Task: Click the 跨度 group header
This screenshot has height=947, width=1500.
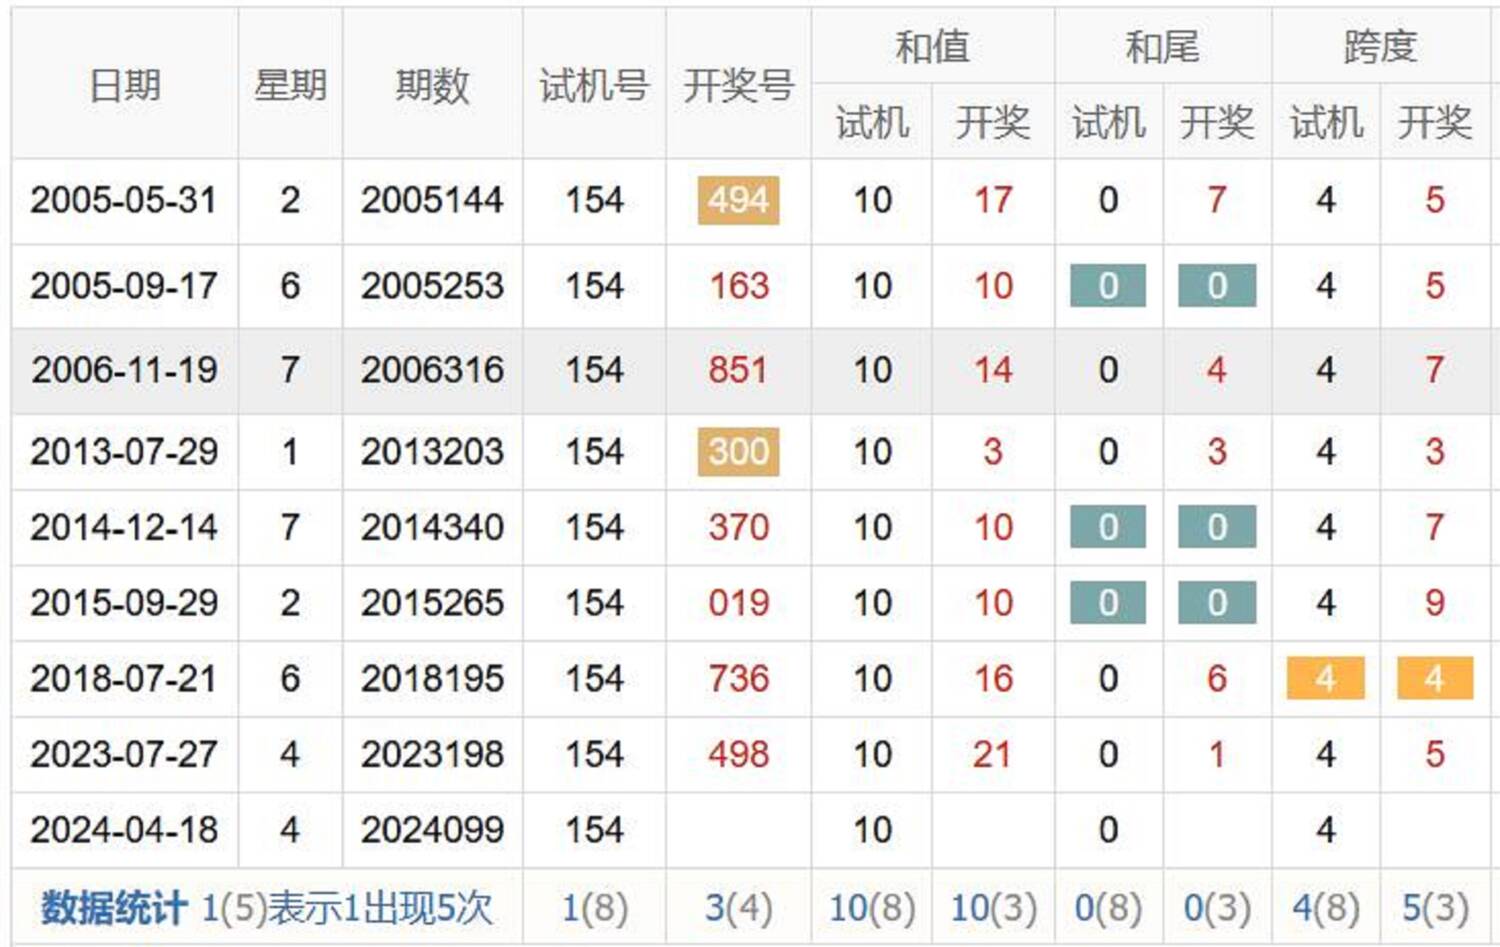Action: point(1380,46)
